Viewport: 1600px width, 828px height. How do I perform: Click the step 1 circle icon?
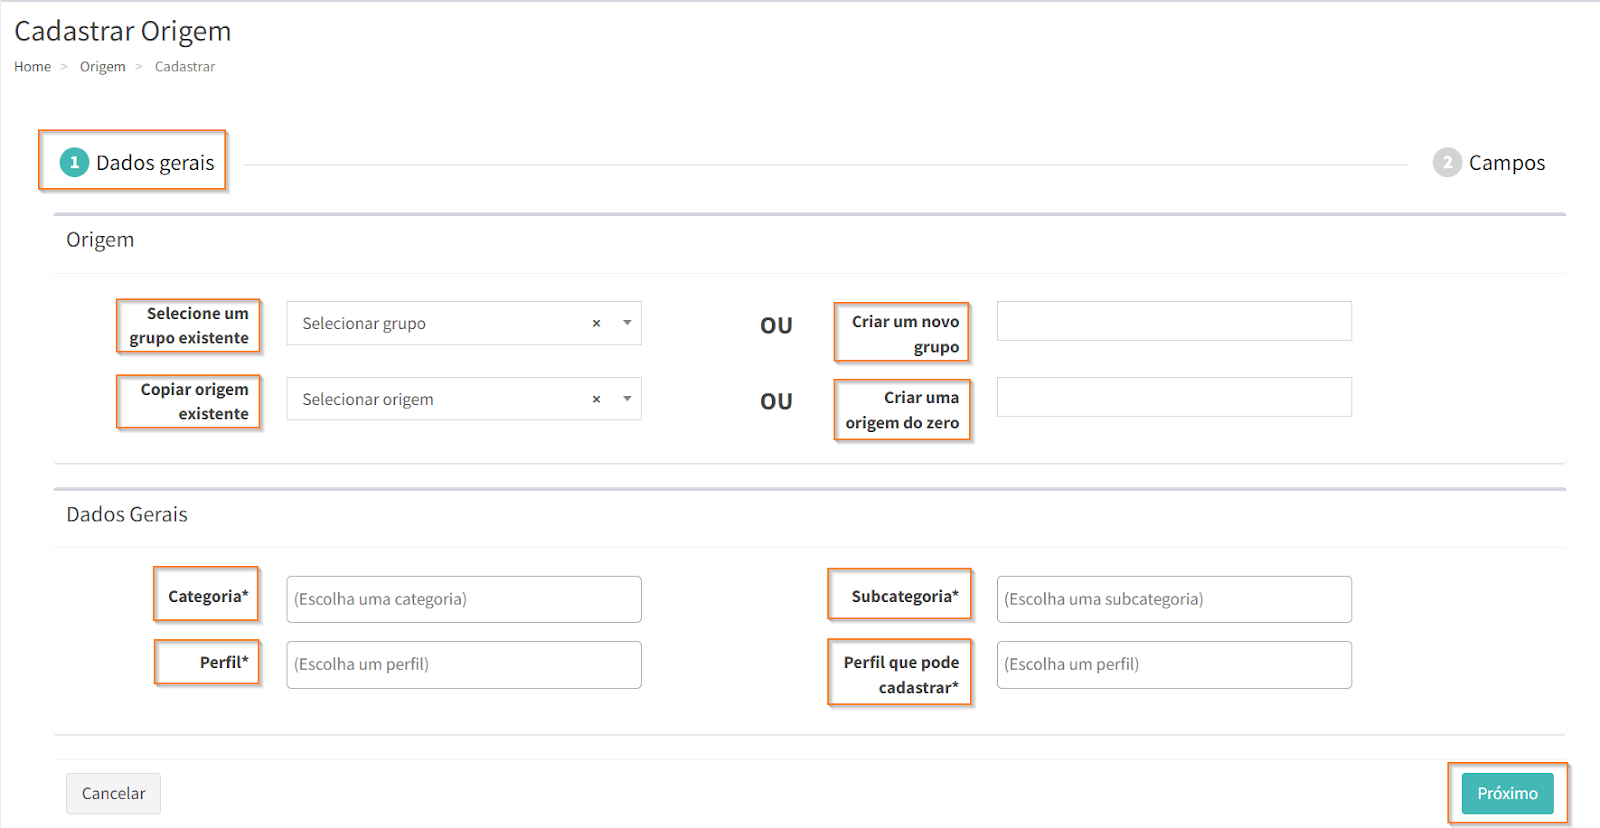click(x=74, y=162)
